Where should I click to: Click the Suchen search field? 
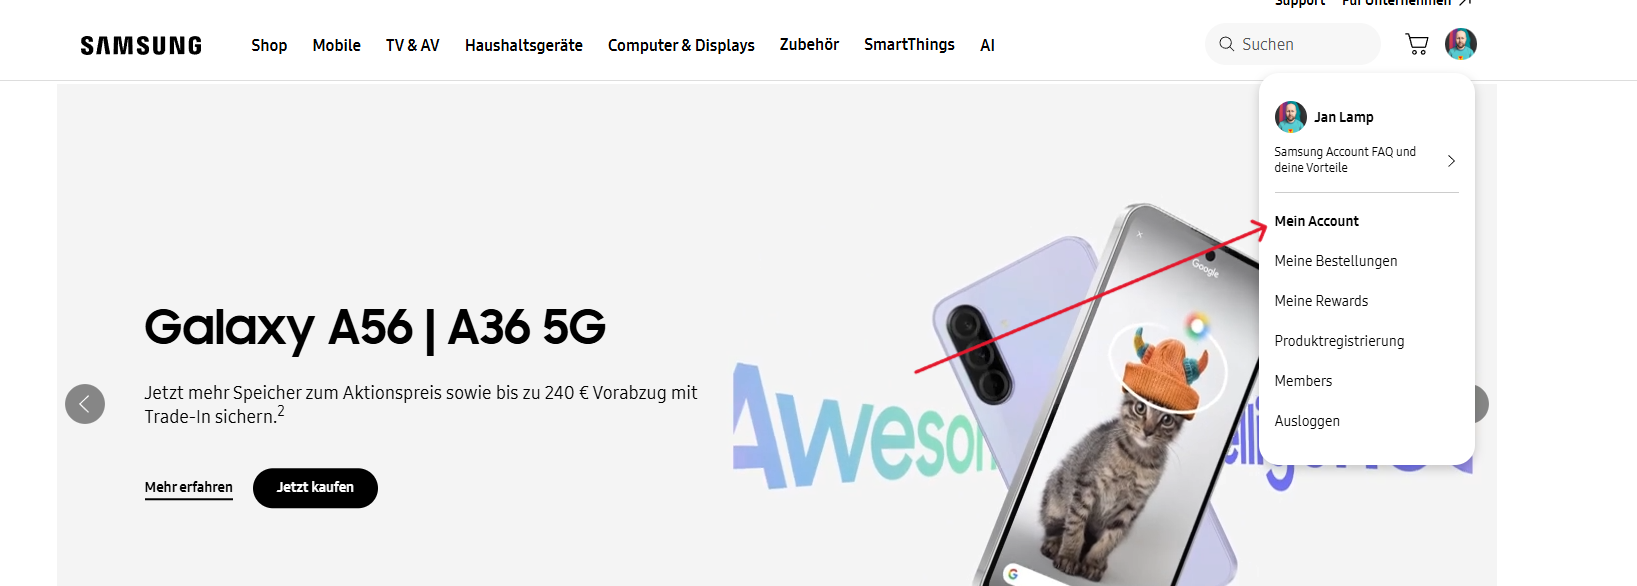[1293, 44]
